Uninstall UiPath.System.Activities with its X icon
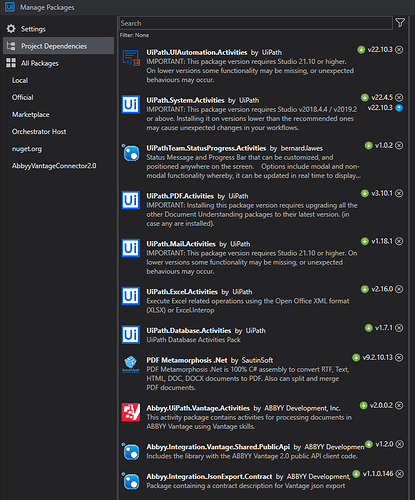Viewport: 415px width, 500px height. (399, 97)
